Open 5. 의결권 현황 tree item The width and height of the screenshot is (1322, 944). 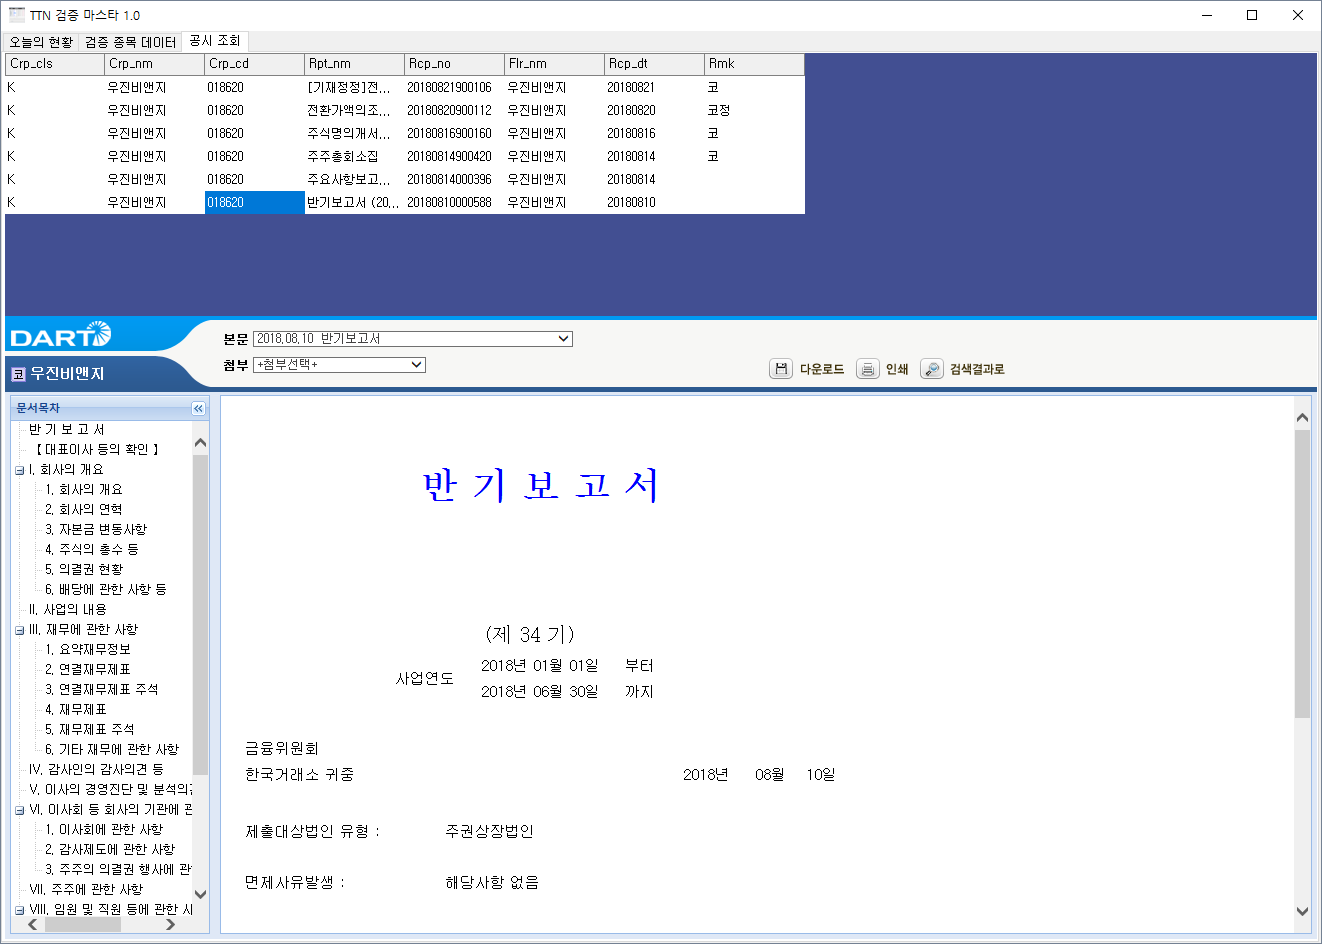point(84,570)
